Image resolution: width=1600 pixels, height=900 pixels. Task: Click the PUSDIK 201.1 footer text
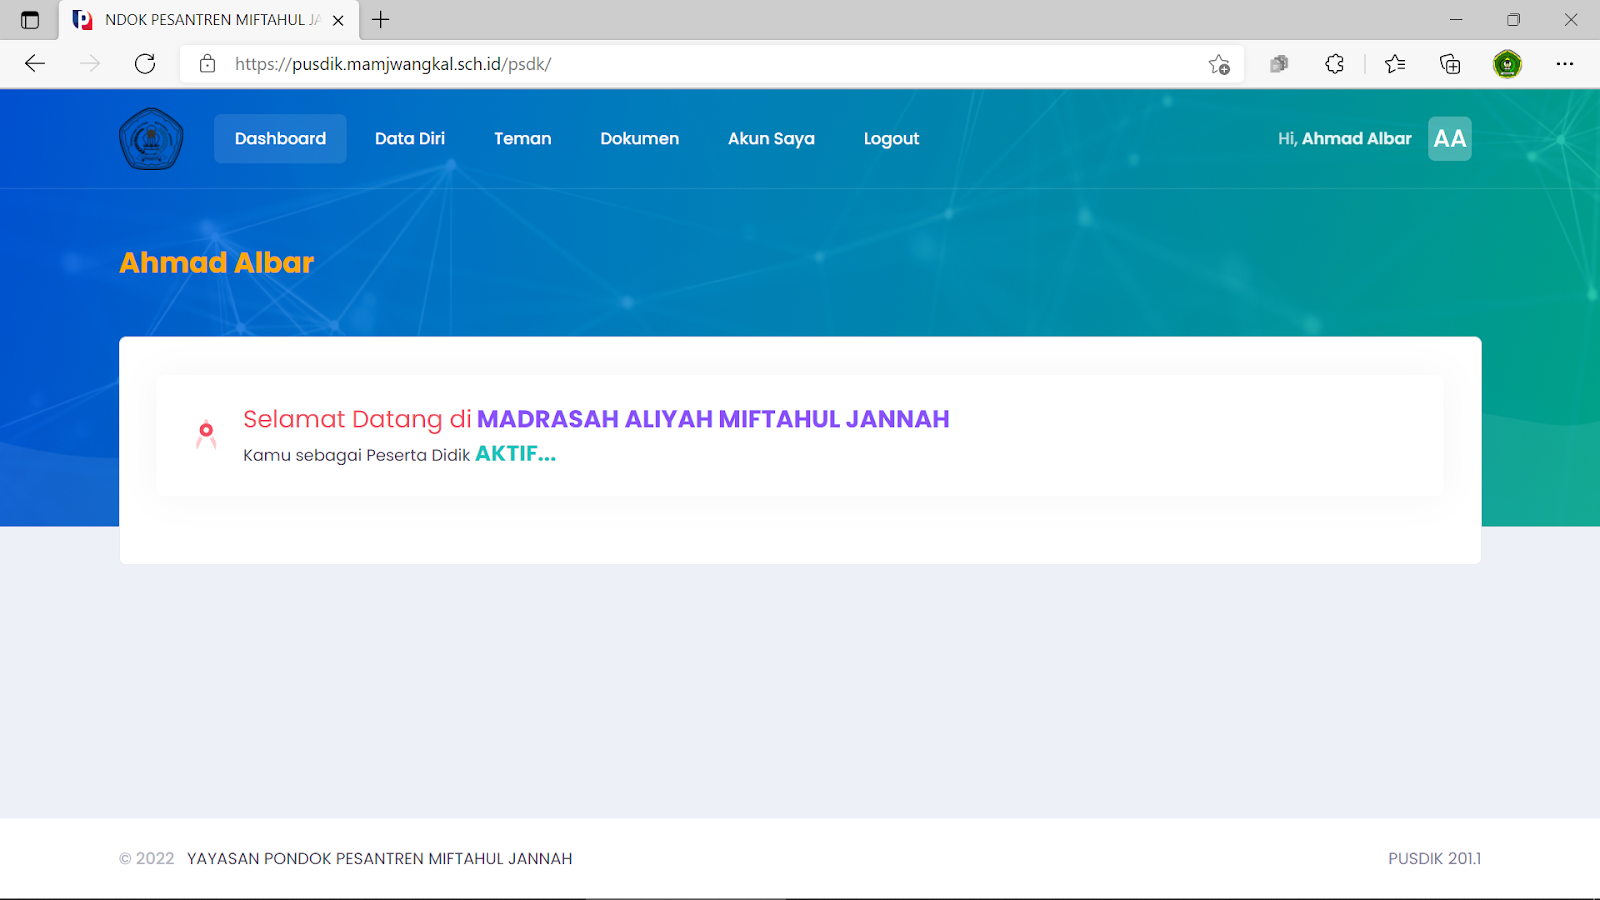(x=1434, y=859)
